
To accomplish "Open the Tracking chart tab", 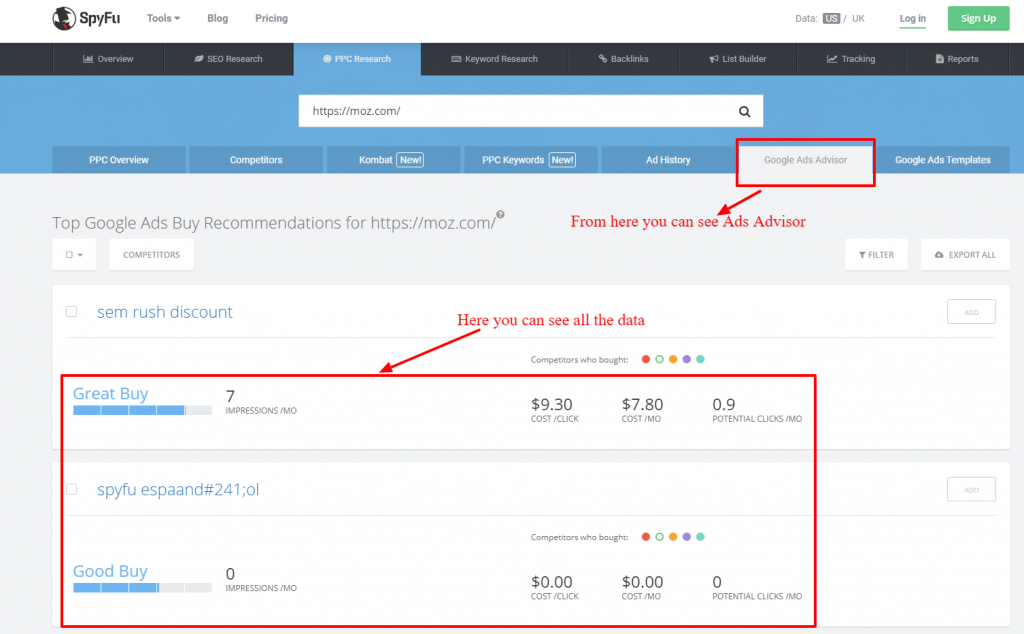I will coord(850,59).
